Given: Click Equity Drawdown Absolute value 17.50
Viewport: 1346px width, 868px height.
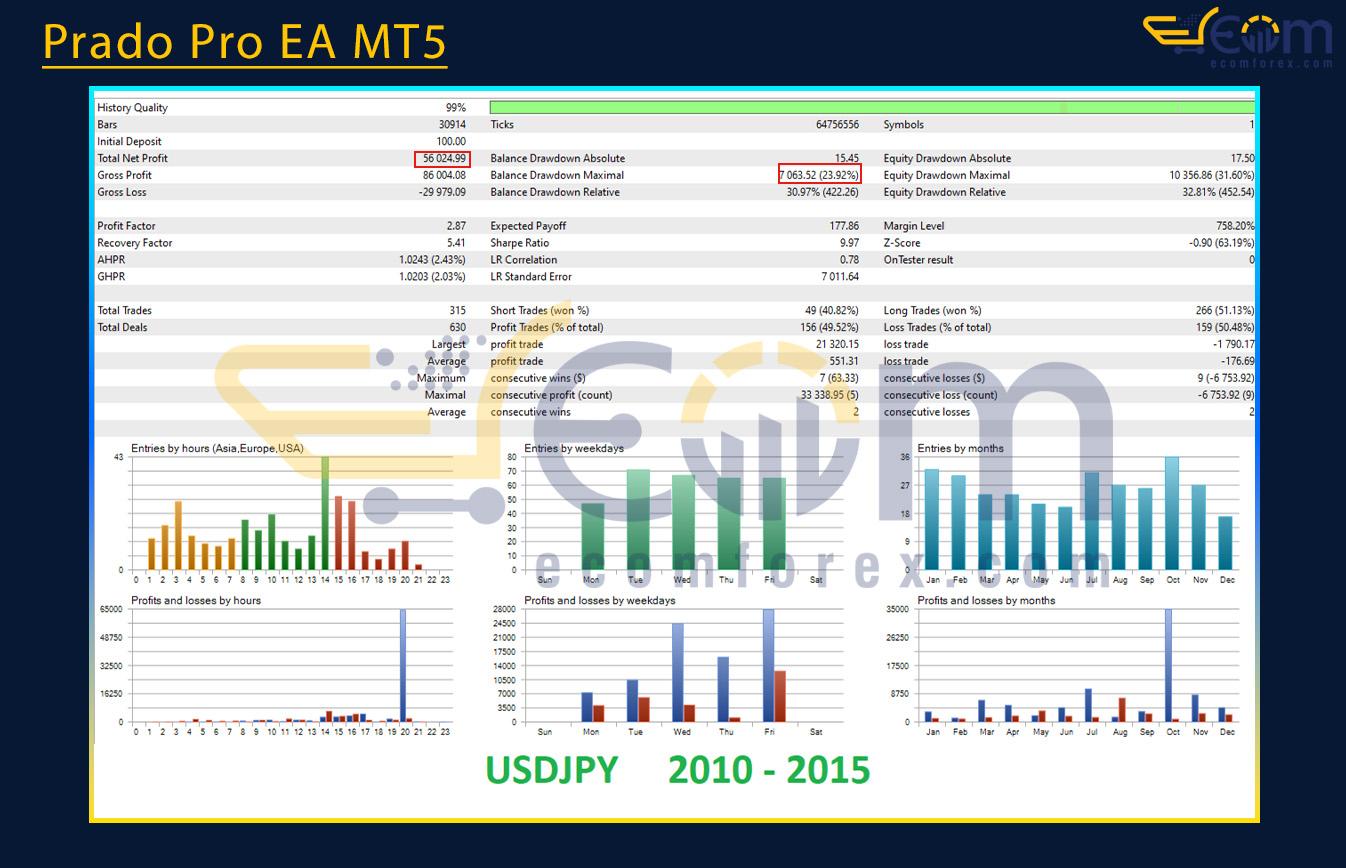Looking at the screenshot, I should (1243, 158).
